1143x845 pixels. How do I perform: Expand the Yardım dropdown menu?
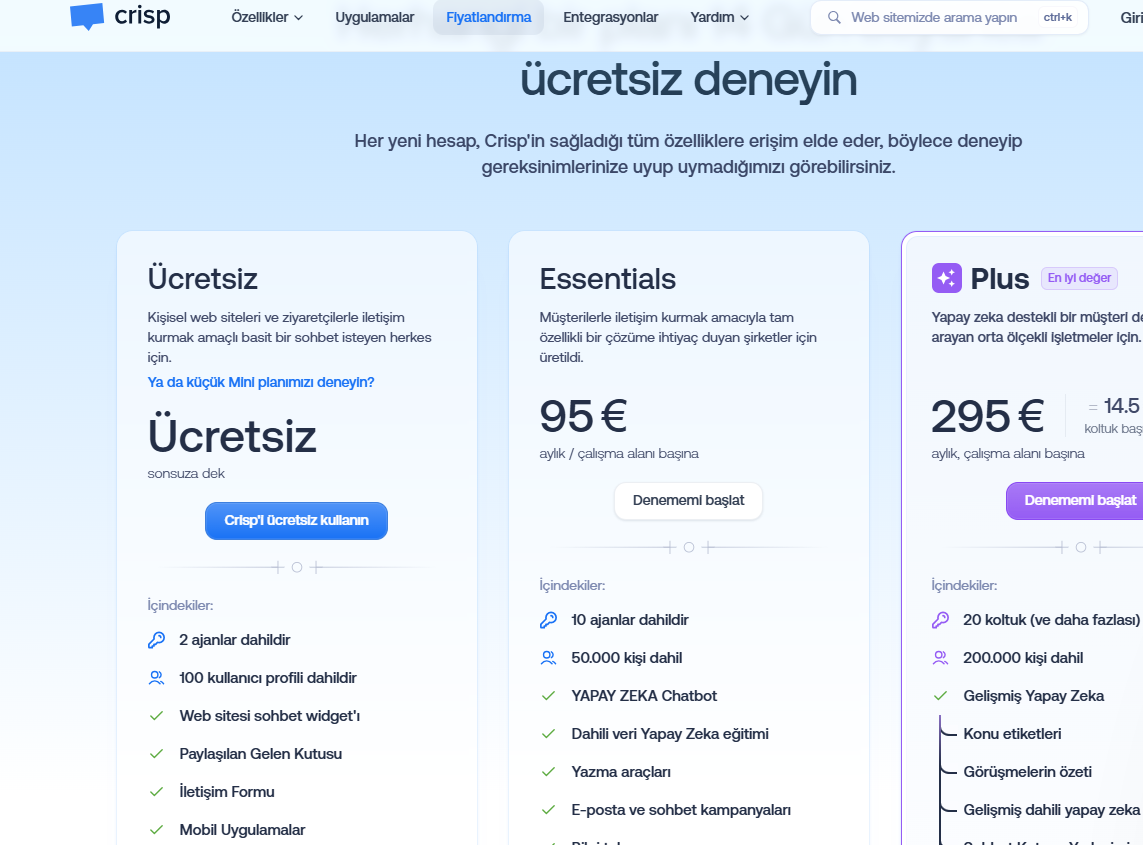click(719, 17)
